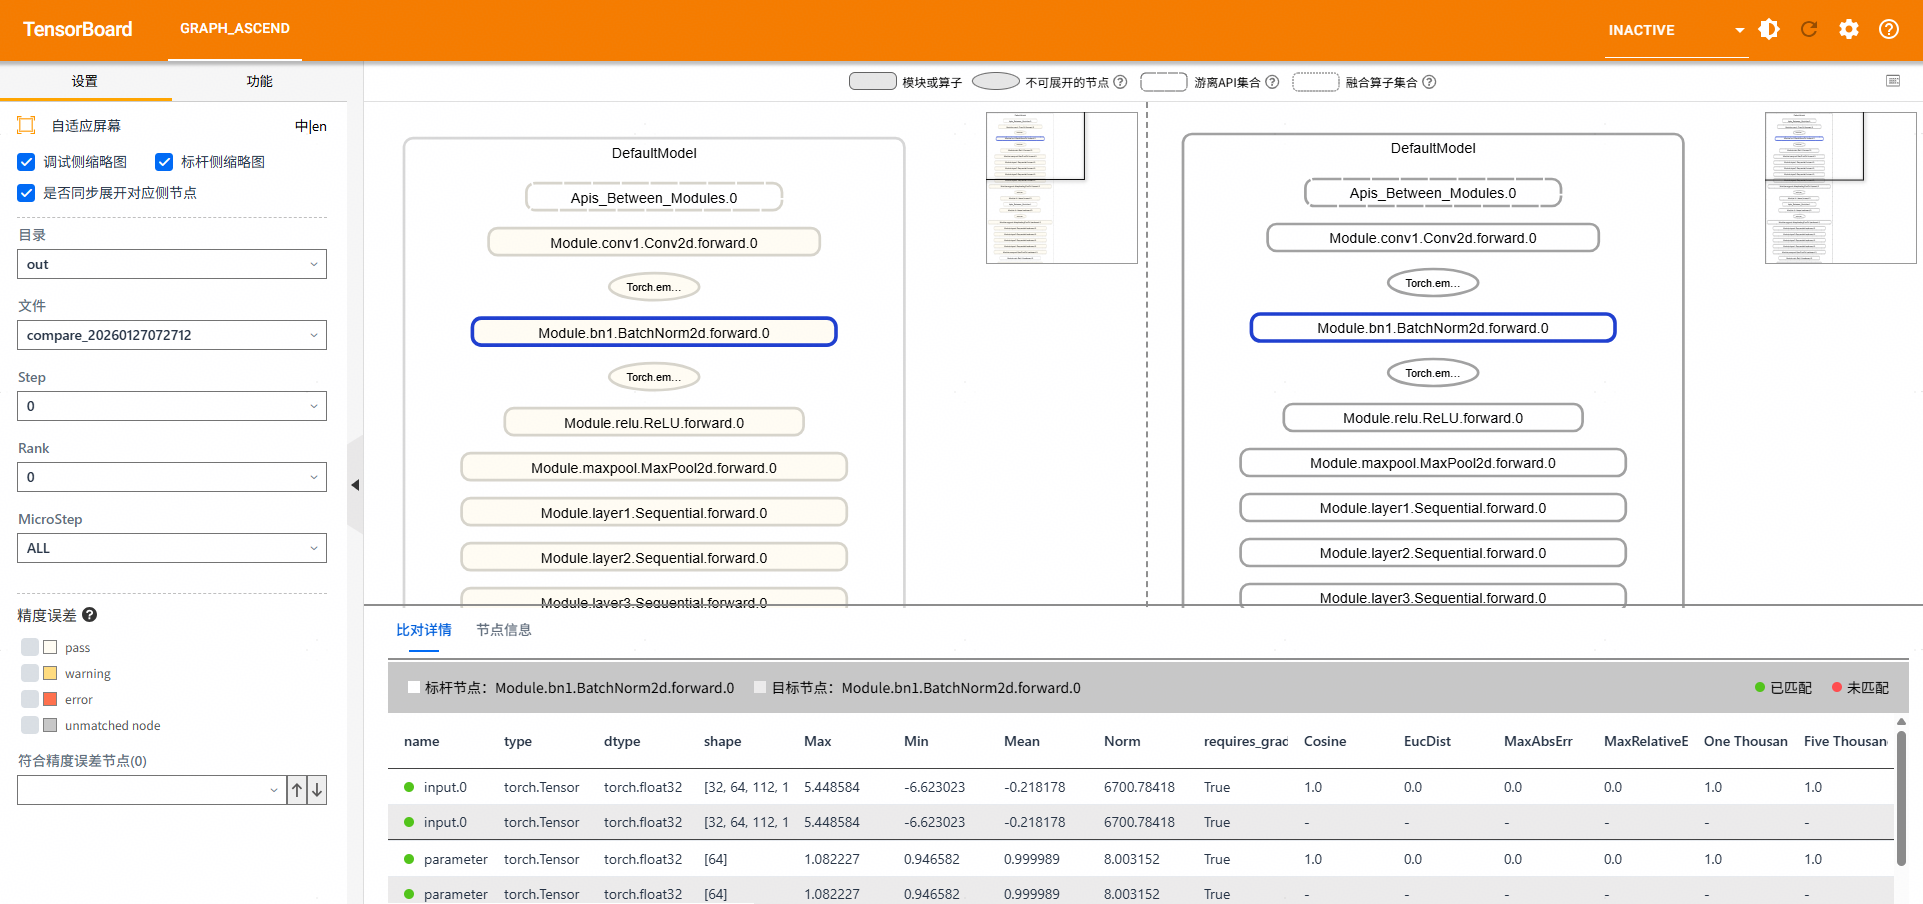The width and height of the screenshot is (1923, 904).
Task: Select Module.maxpool.MaxPool2d.forward.0 node in right graph
Action: 1433,463
